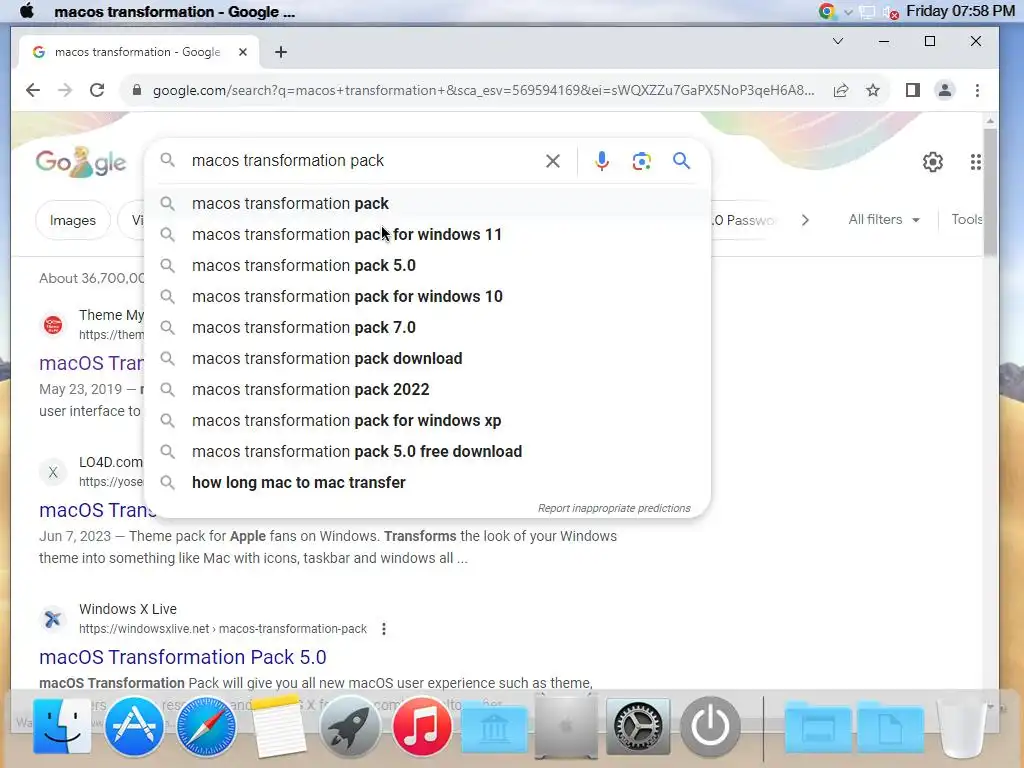This screenshot has width=1024, height=768.
Task: Choose suggestion how long mac to mac transfer
Action: coord(427,483)
